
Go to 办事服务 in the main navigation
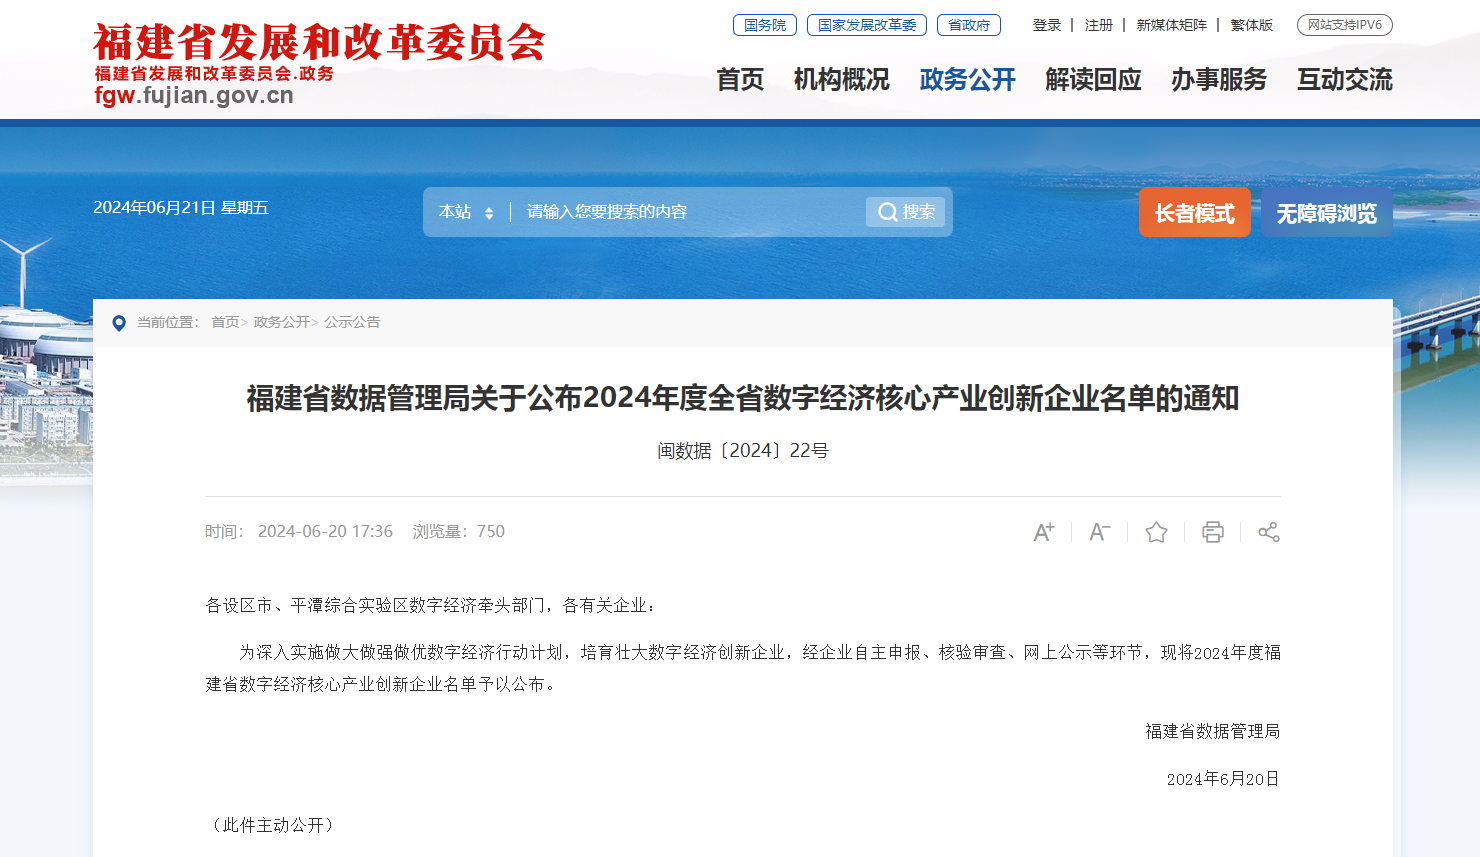(1219, 79)
